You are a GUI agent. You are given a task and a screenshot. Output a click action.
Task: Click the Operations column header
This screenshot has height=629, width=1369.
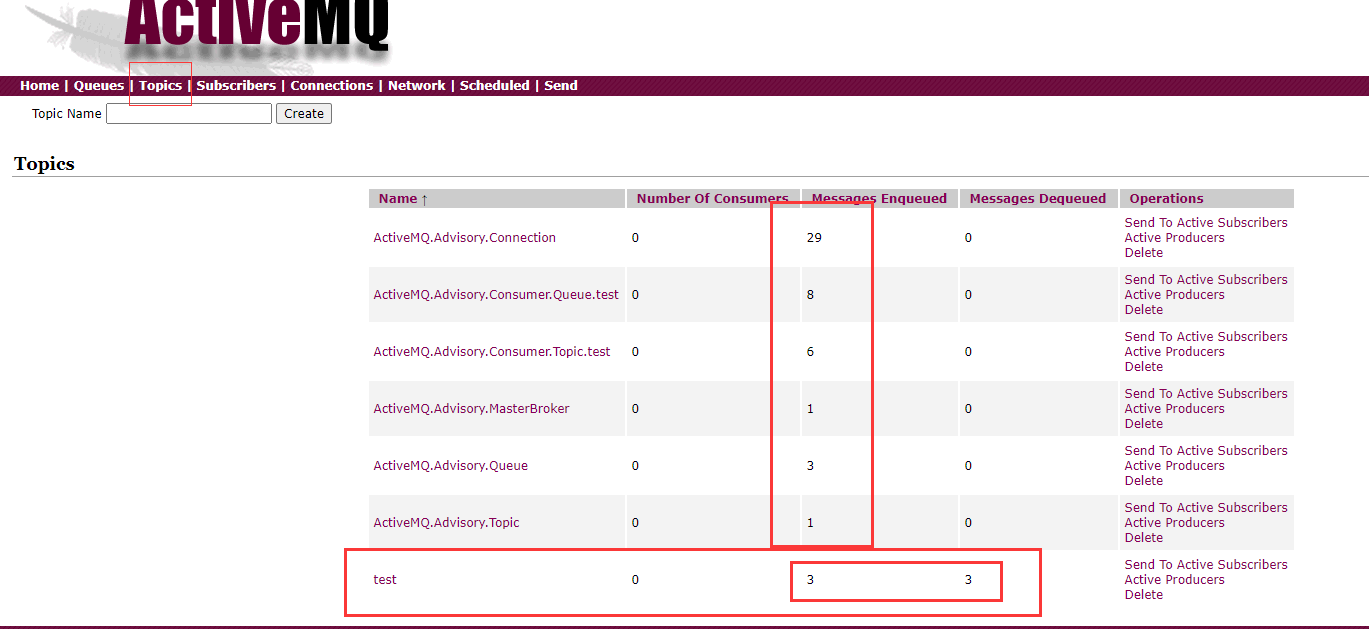tap(1166, 199)
